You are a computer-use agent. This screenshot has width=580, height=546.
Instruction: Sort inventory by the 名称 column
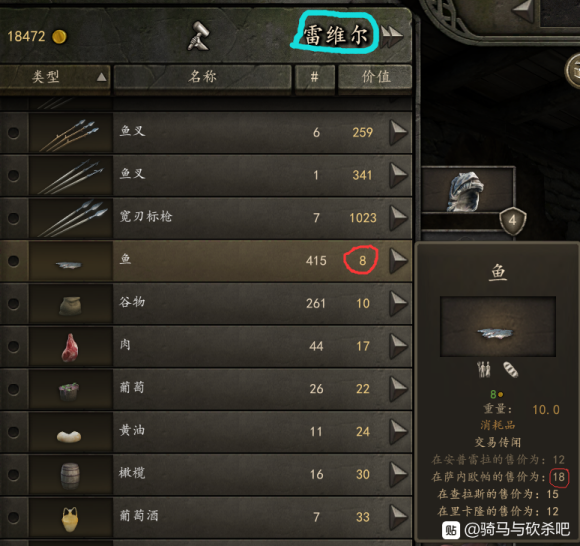(202, 77)
